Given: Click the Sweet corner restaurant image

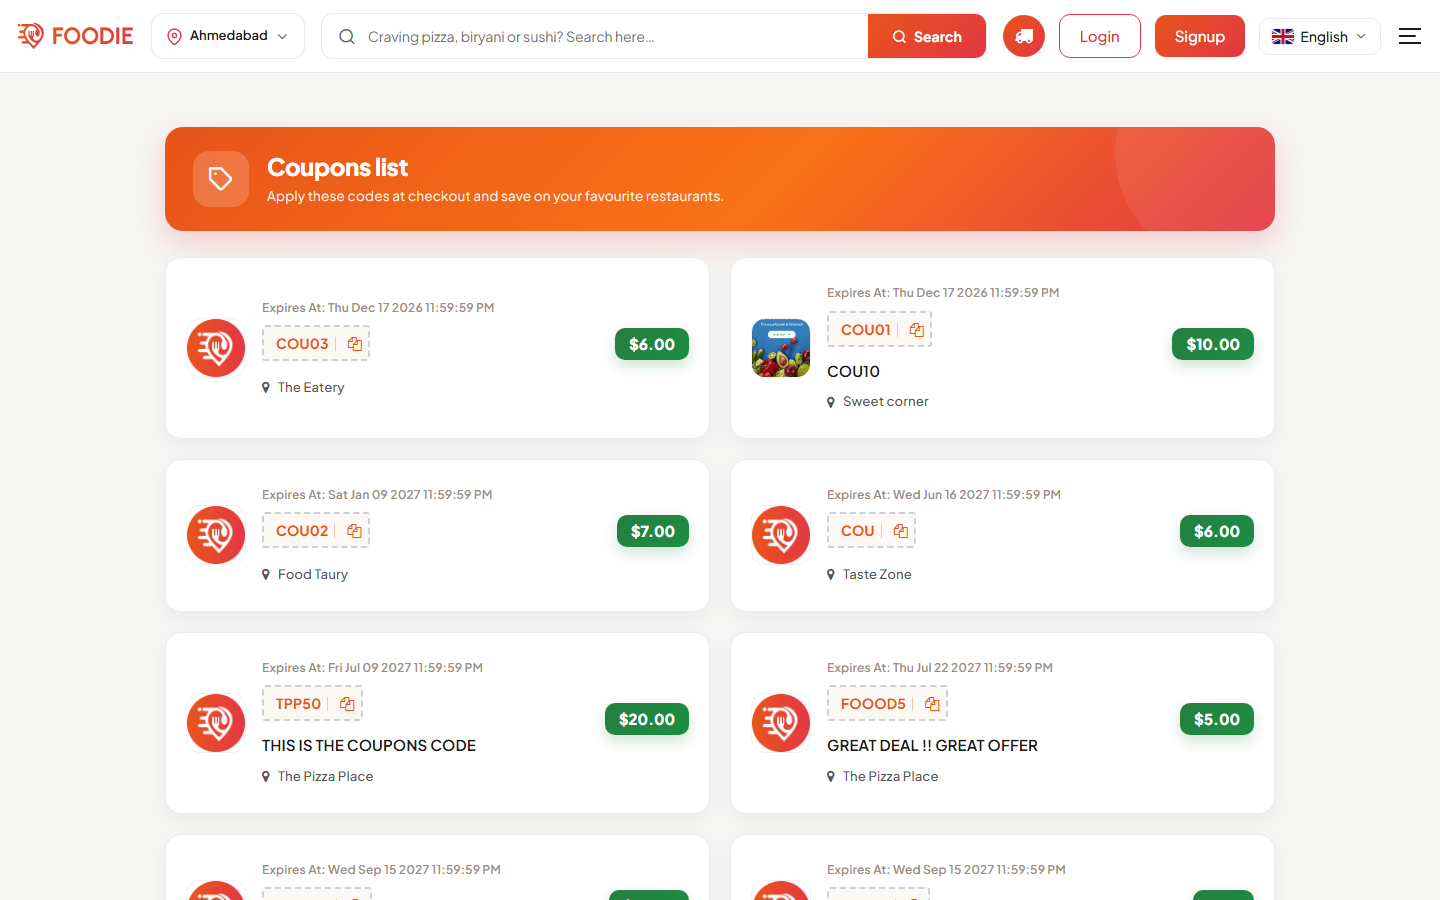Looking at the screenshot, I should pyautogui.click(x=781, y=348).
